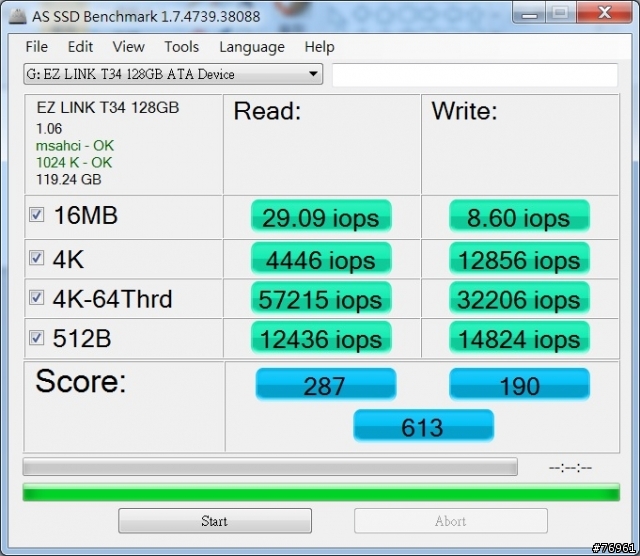Open the Tools menu

(182, 47)
